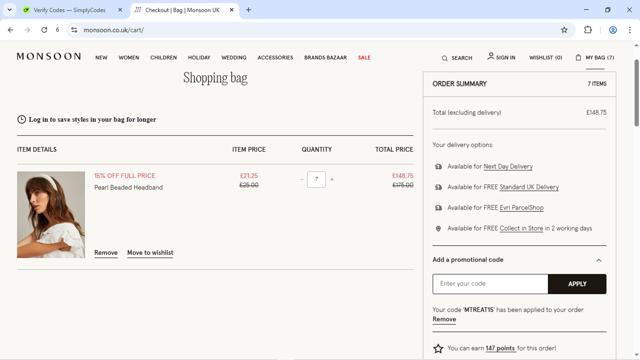Go forward to the next page

(27, 30)
